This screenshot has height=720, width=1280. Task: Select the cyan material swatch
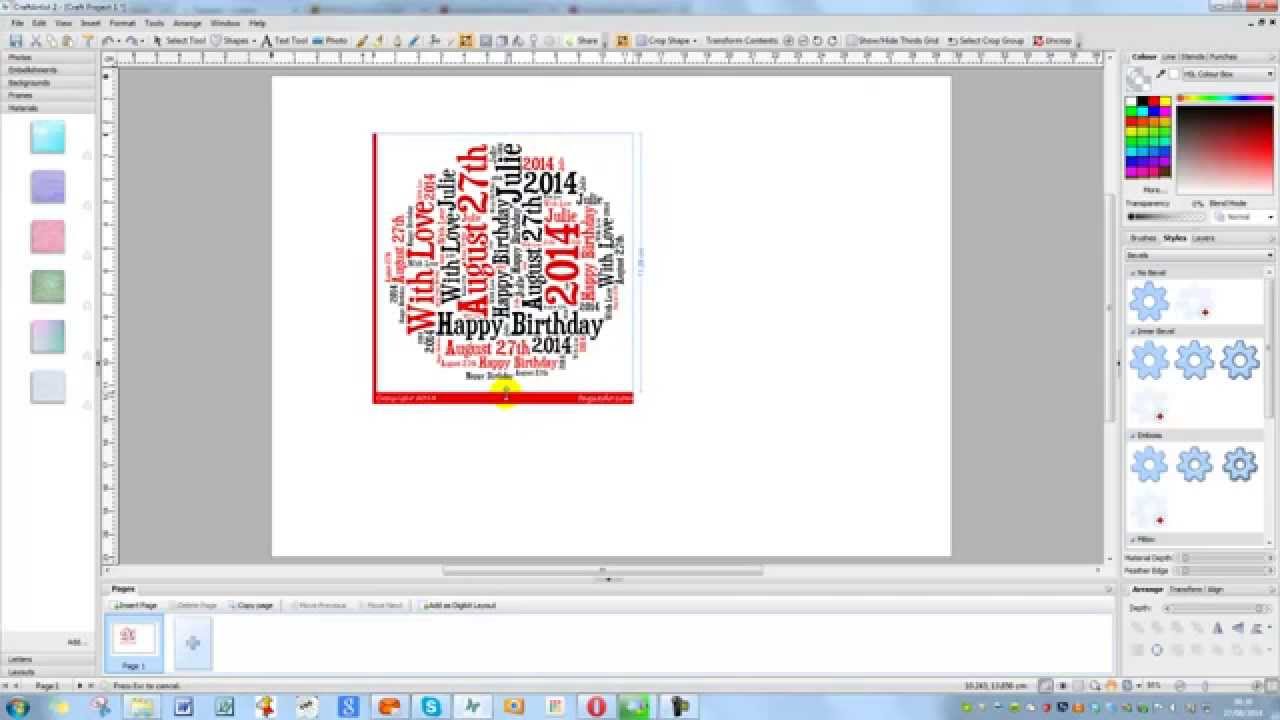click(48, 137)
